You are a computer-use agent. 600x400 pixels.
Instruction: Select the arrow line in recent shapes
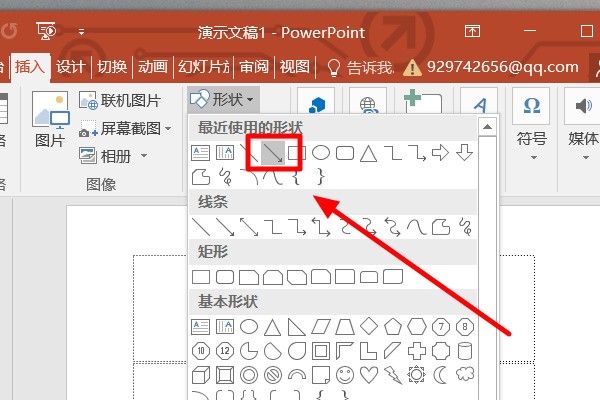(272, 153)
